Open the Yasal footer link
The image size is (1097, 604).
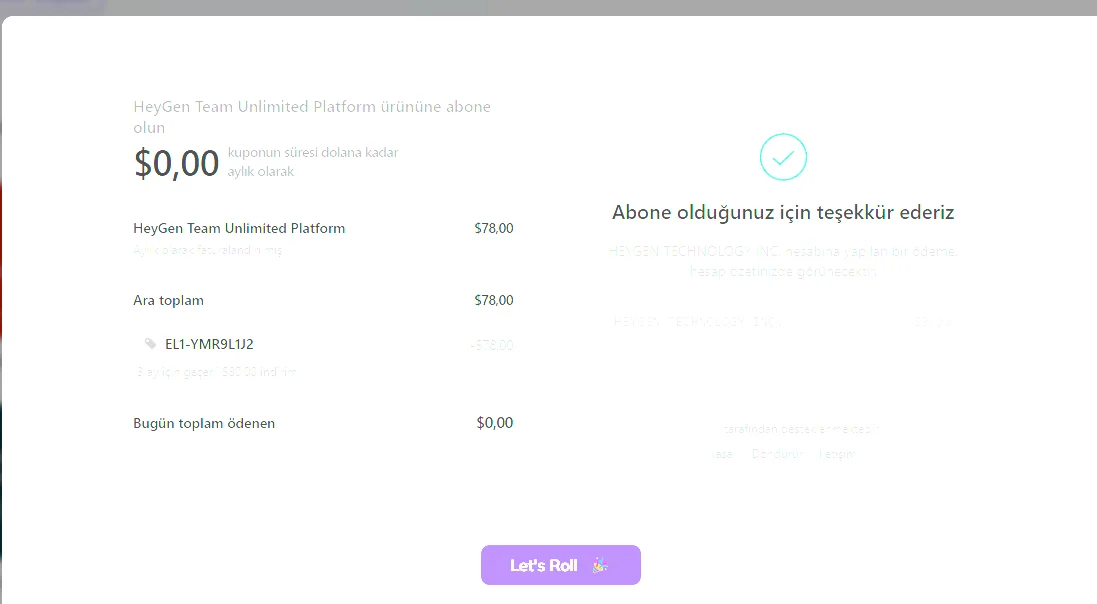pyautogui.click(x=722, y=454)
